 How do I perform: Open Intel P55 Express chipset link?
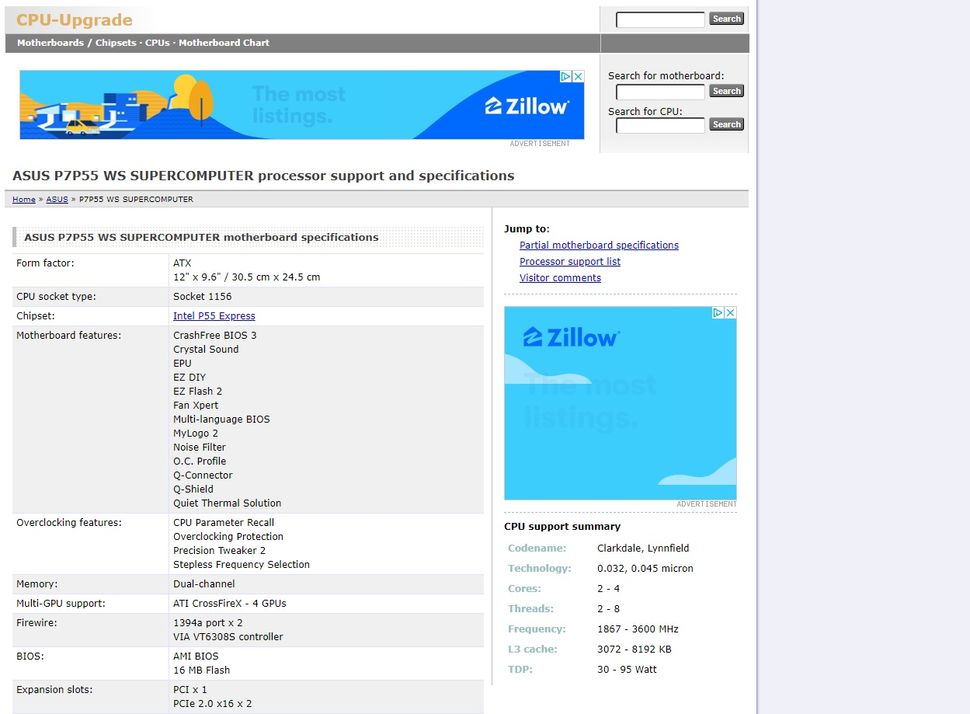point(214,316)
